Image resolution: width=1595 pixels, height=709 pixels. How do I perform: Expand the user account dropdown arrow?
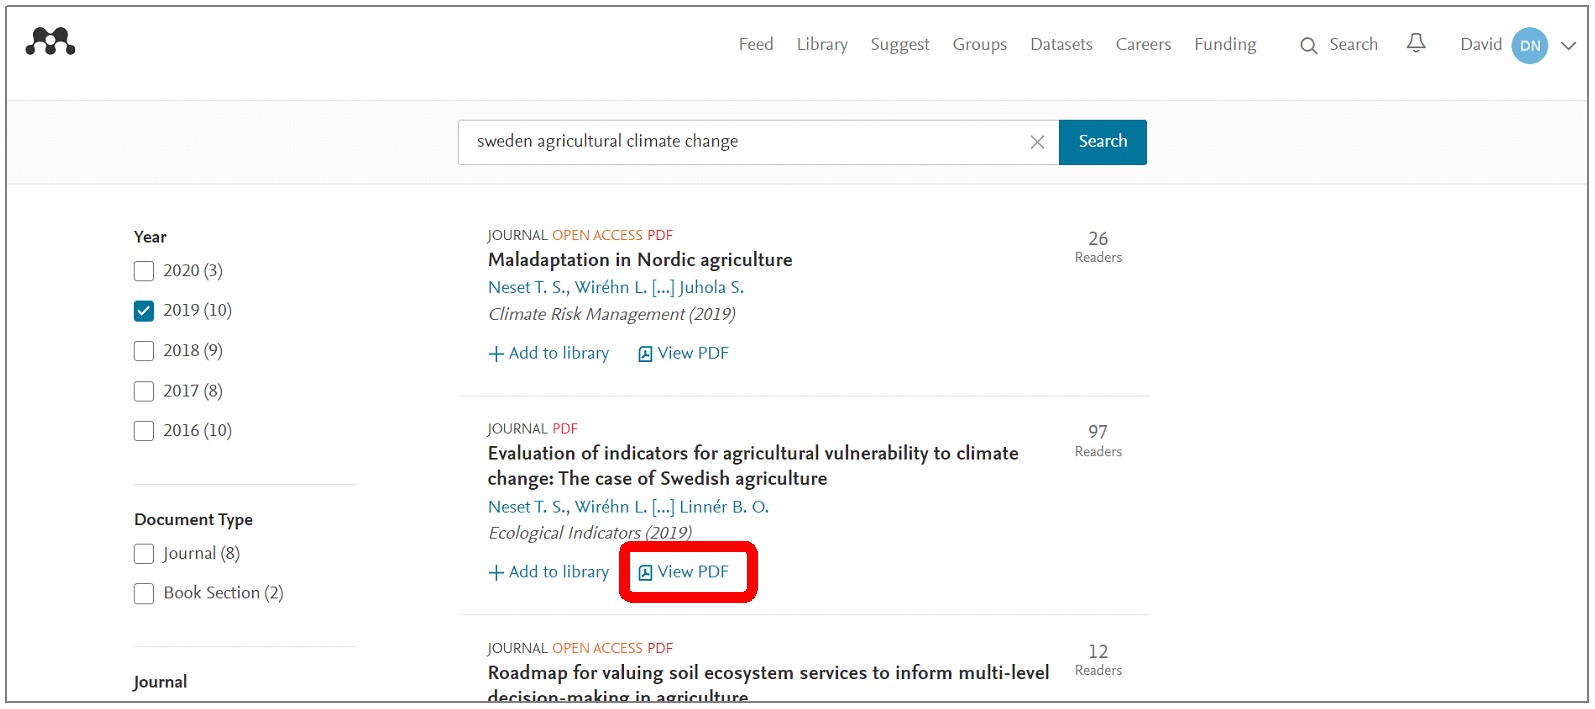tap(1568, 45)
